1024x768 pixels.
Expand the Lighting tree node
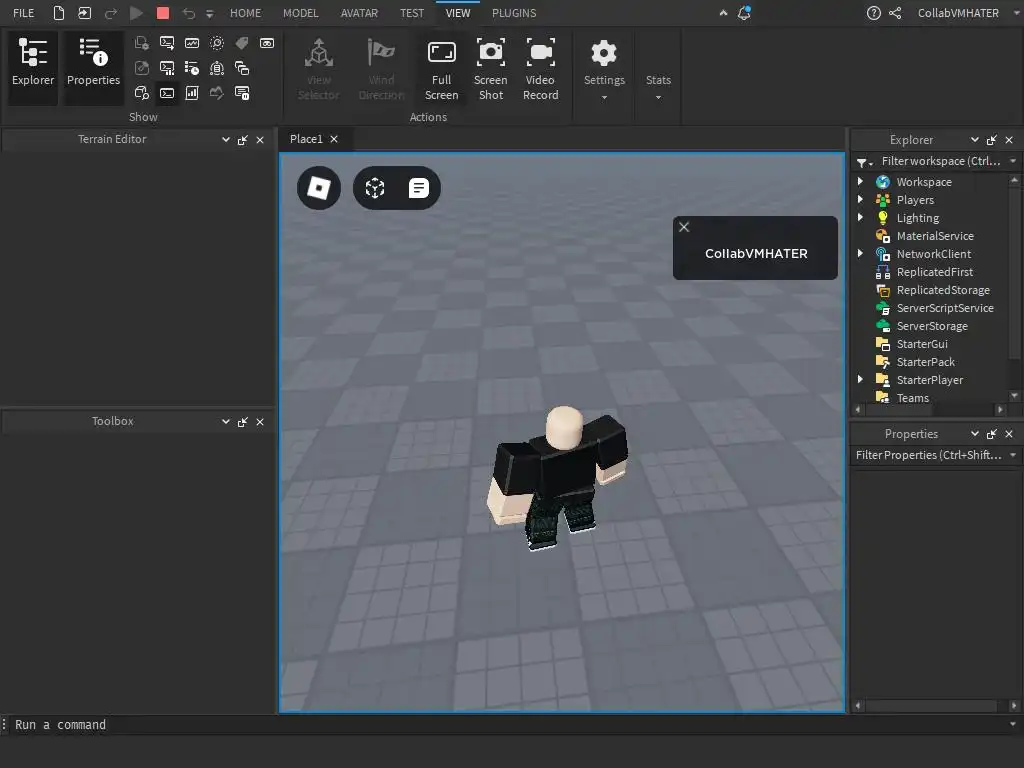(x=860, y=217)
